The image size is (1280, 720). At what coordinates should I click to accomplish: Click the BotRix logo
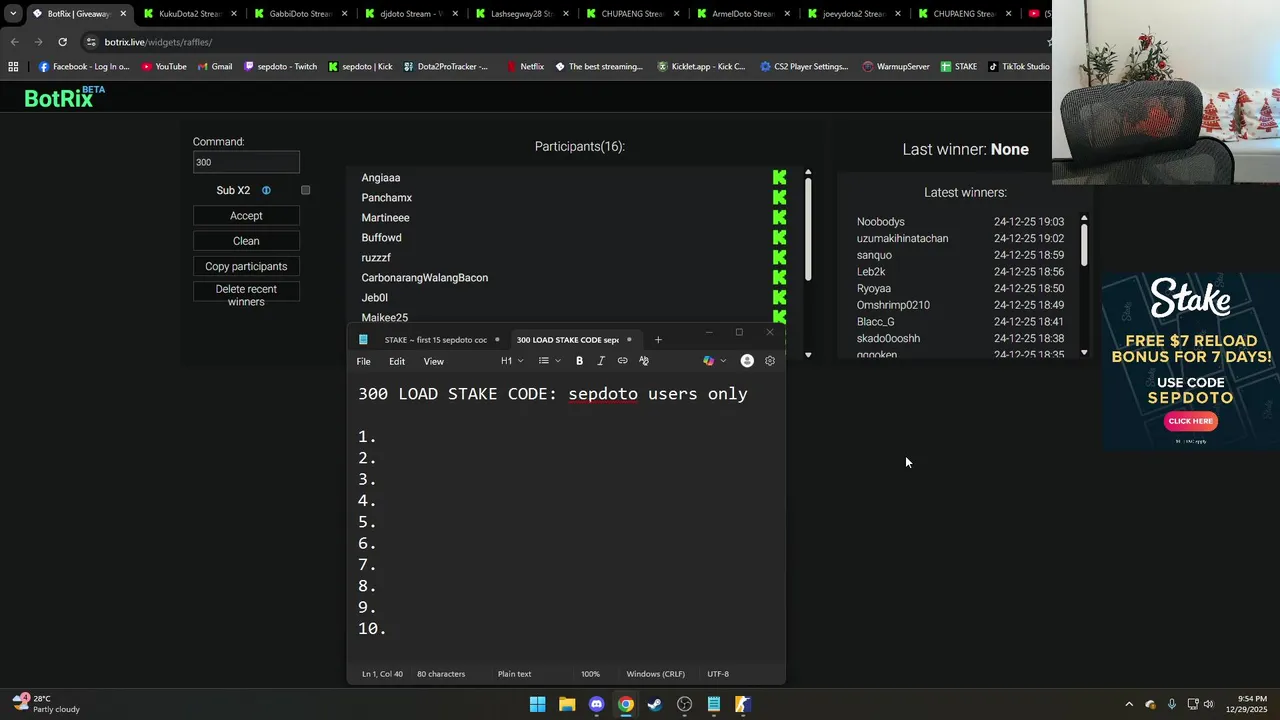pyautogui.click(x=64, y=97)
